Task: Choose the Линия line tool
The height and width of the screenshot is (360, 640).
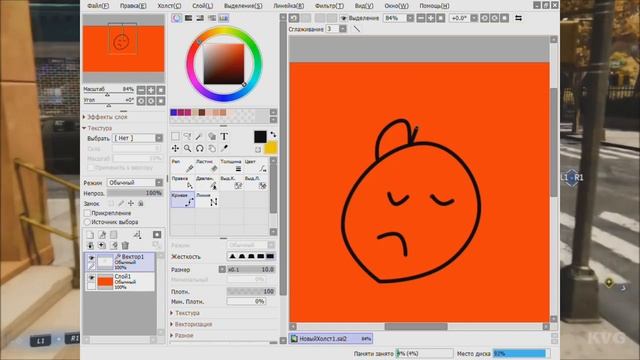Action: [x=207, y=200]
